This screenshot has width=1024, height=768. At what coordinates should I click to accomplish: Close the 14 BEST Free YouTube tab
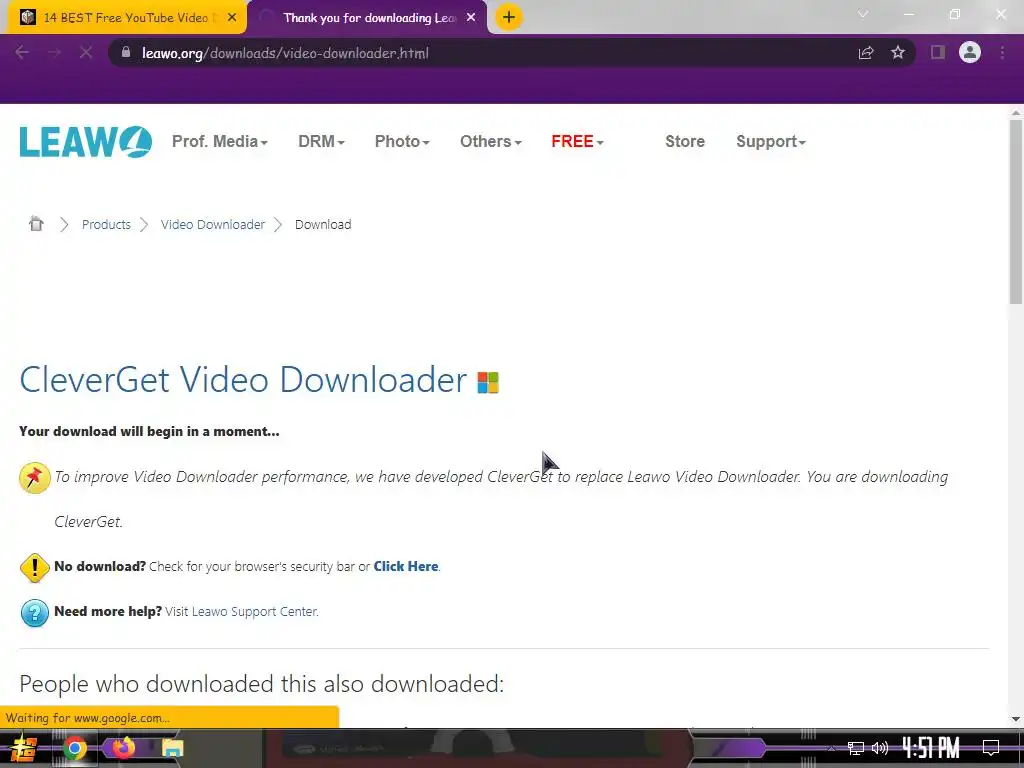(232, 18)
